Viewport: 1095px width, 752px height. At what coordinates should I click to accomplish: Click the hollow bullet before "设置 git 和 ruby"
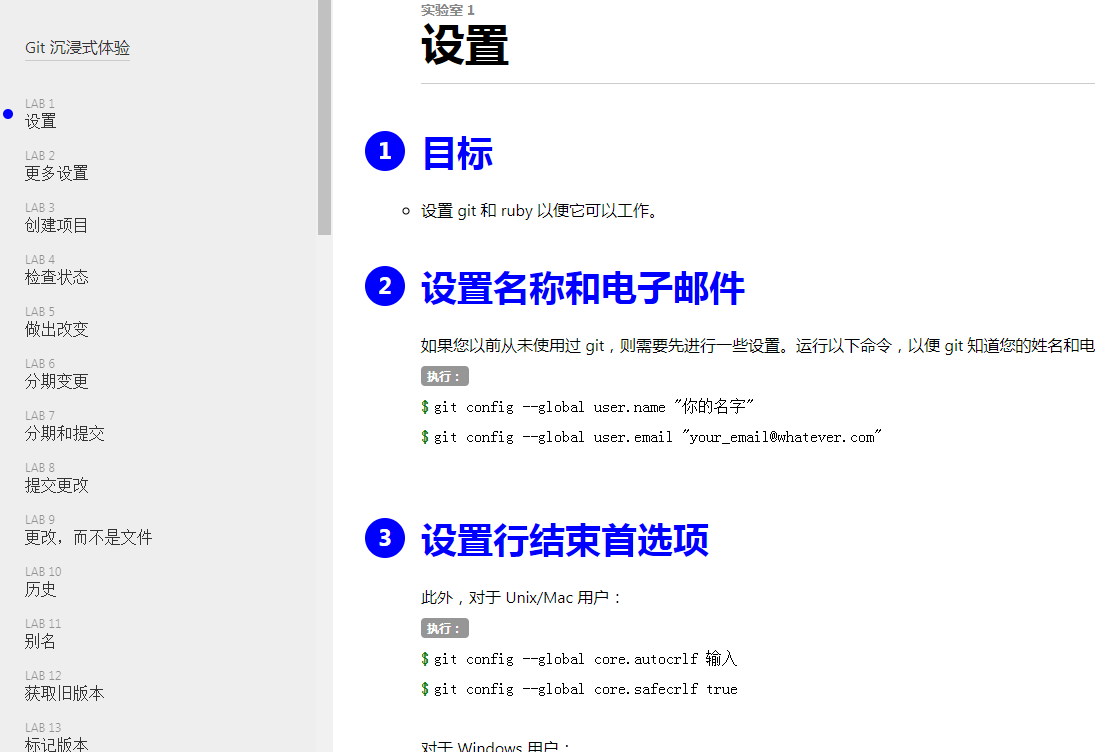405,210
